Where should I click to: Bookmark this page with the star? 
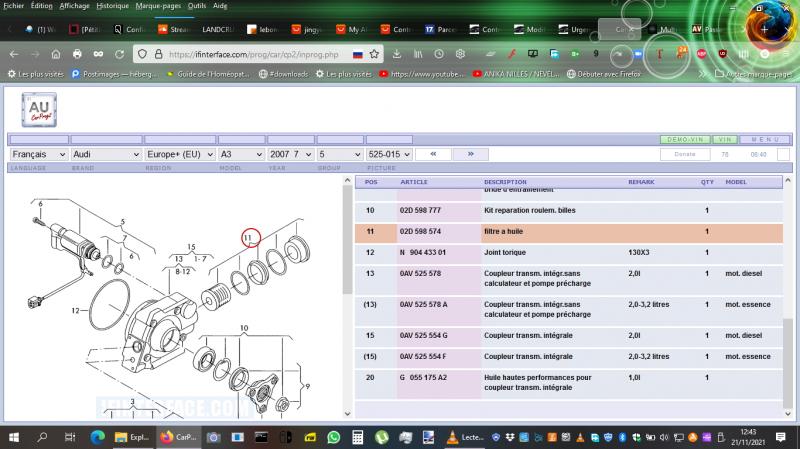point(374,54)
